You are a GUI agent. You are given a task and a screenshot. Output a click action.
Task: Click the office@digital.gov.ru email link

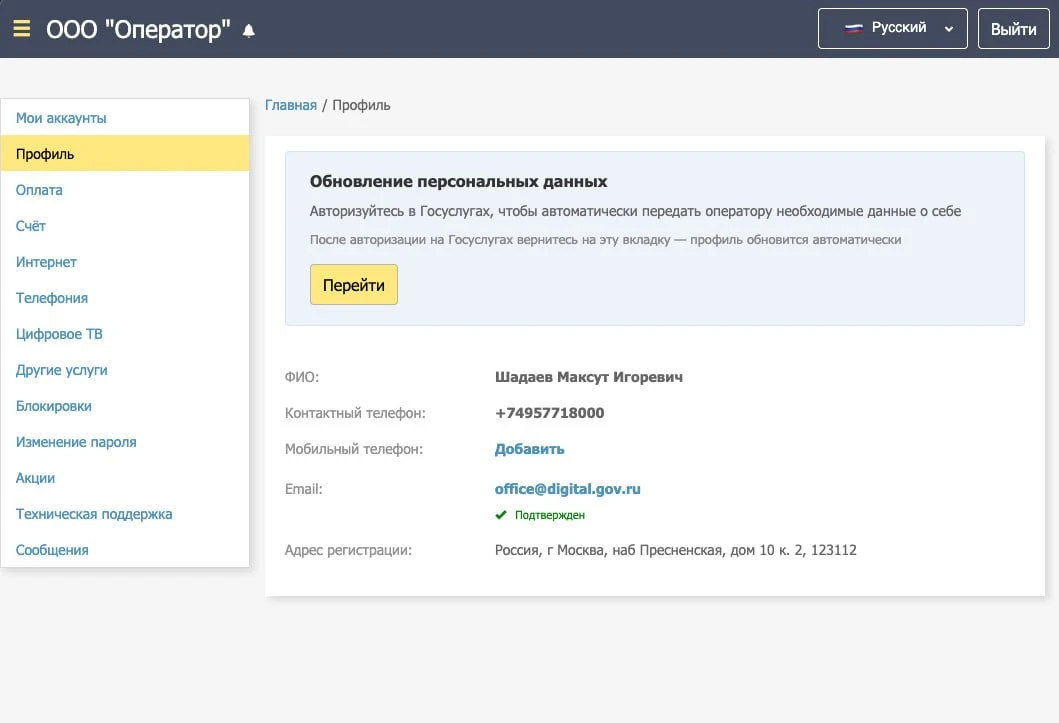click(x=567, y=489)
